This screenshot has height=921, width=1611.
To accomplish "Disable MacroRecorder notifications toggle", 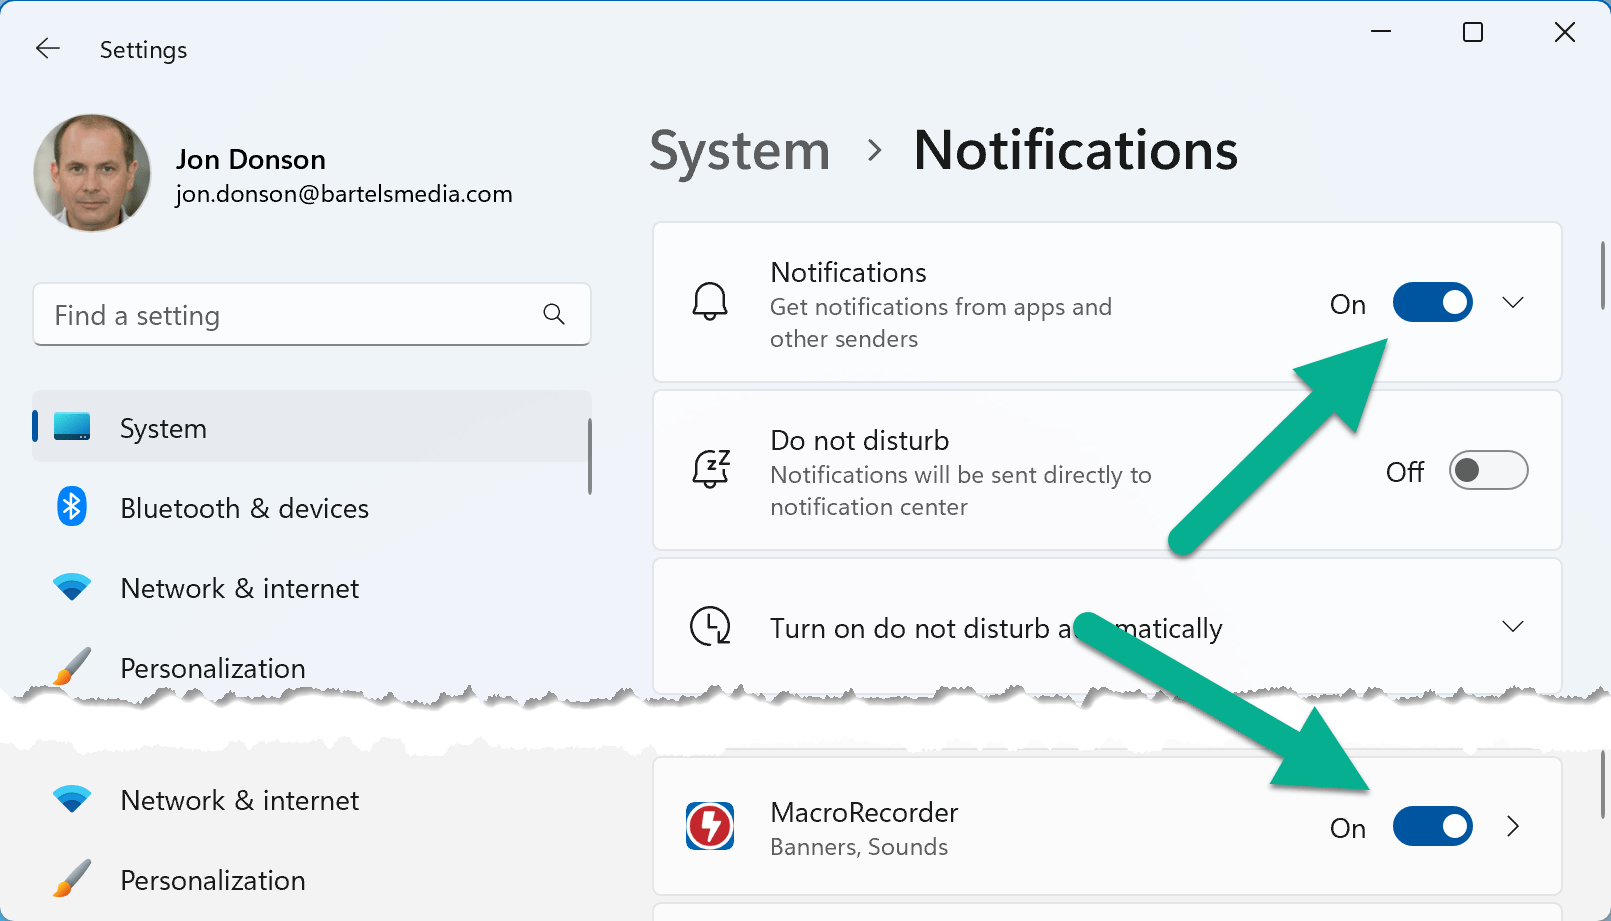I will (x=1432, y=827).
